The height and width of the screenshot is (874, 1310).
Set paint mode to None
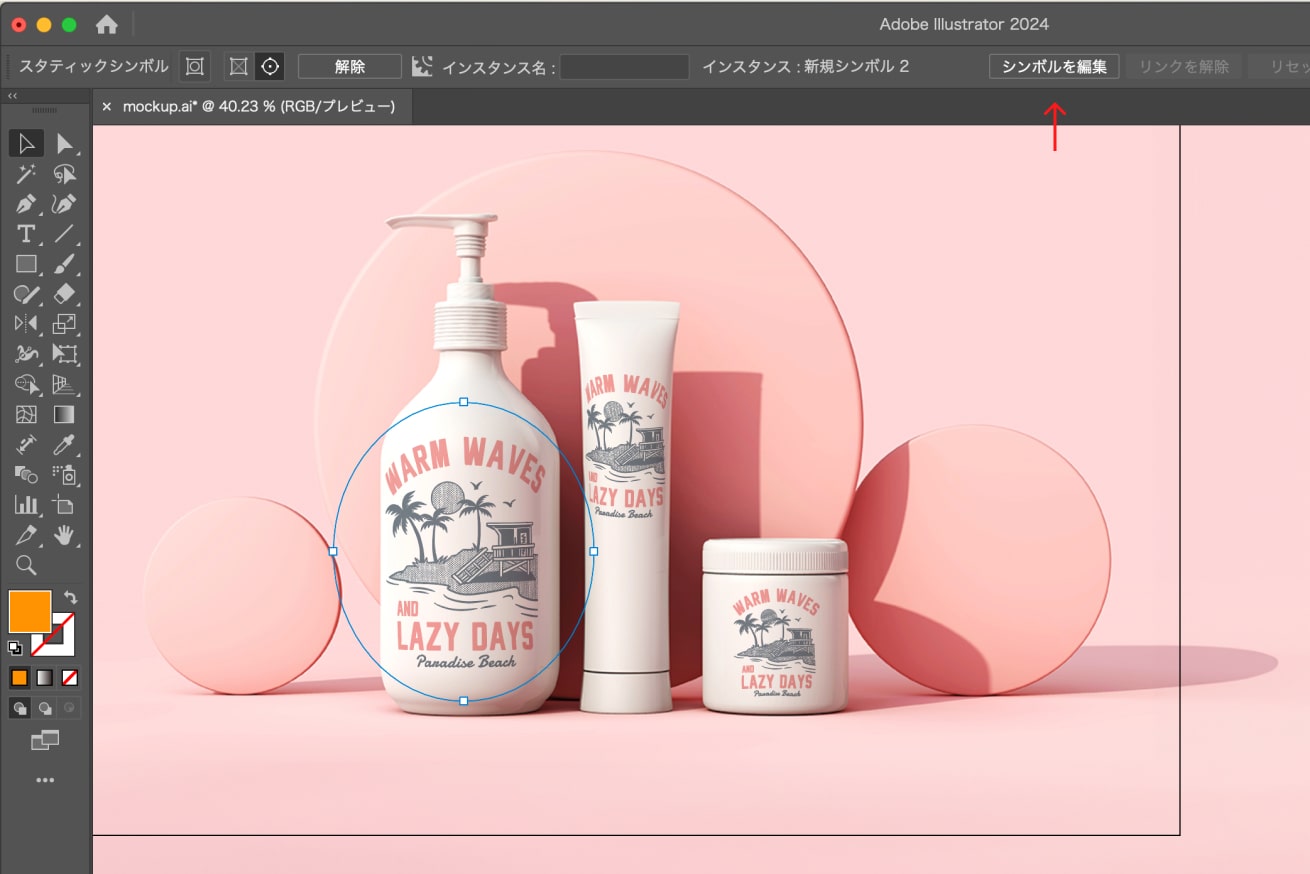(70, 678)
